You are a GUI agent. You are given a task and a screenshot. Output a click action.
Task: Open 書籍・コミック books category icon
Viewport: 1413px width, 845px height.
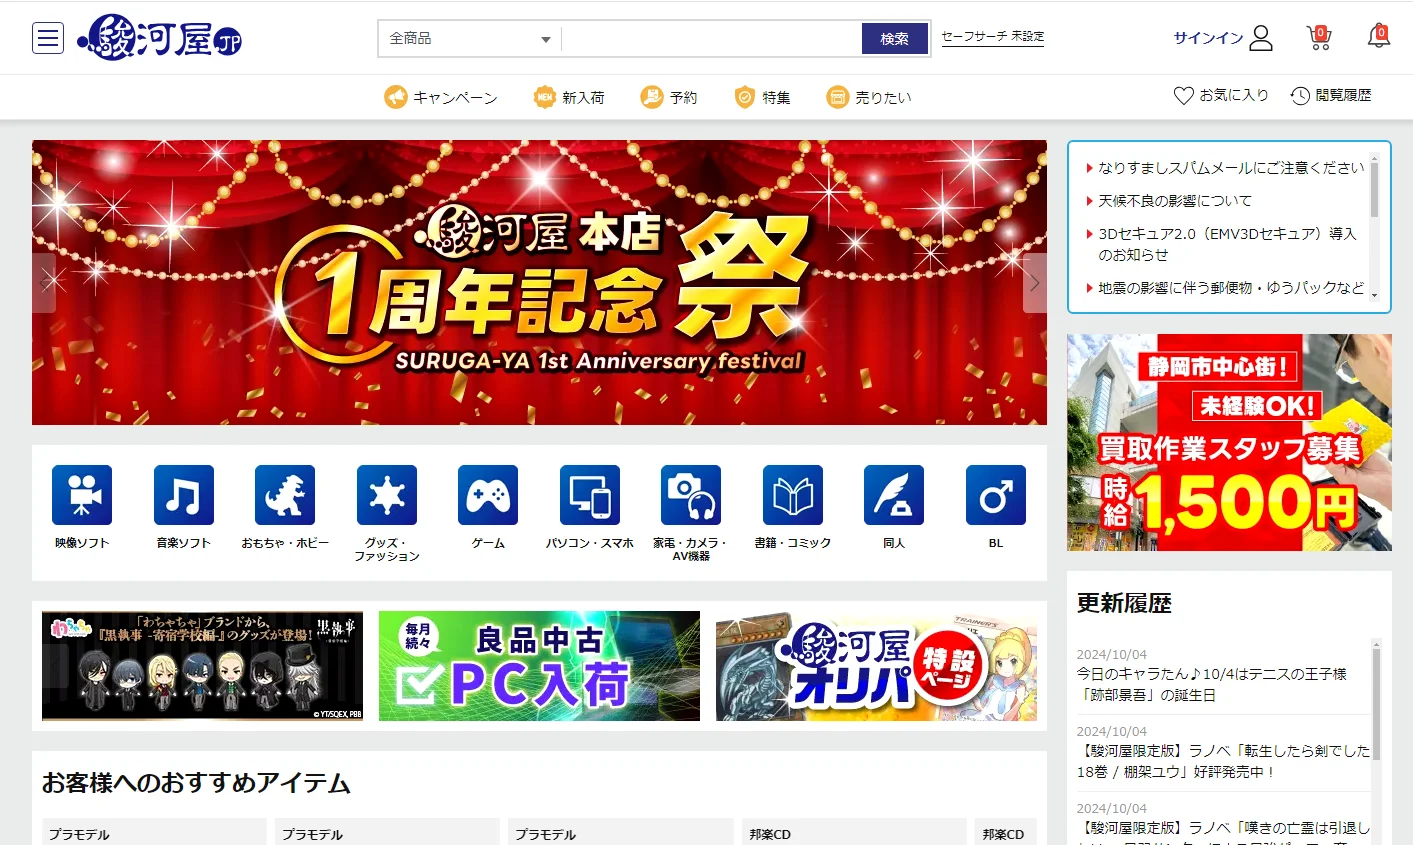click(793, 495)
